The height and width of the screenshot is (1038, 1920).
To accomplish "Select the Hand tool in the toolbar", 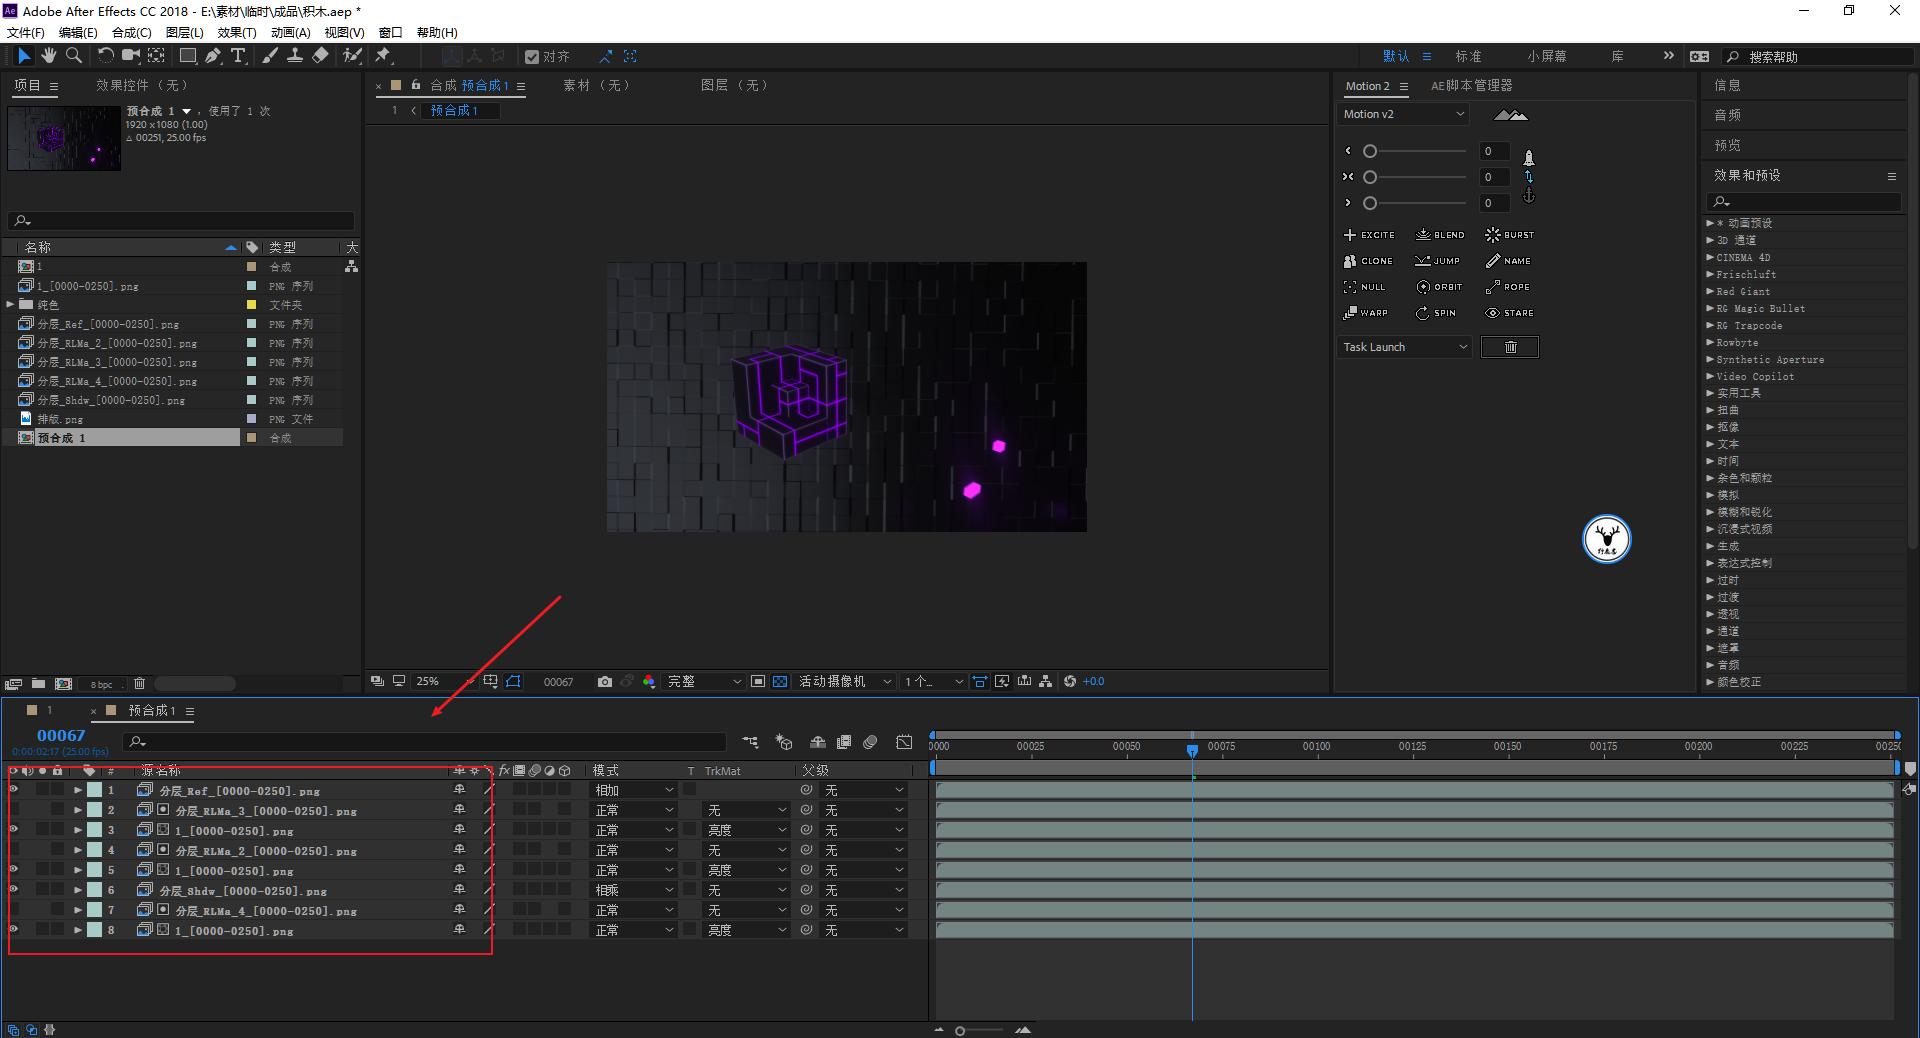I will (x=48, y=56).
